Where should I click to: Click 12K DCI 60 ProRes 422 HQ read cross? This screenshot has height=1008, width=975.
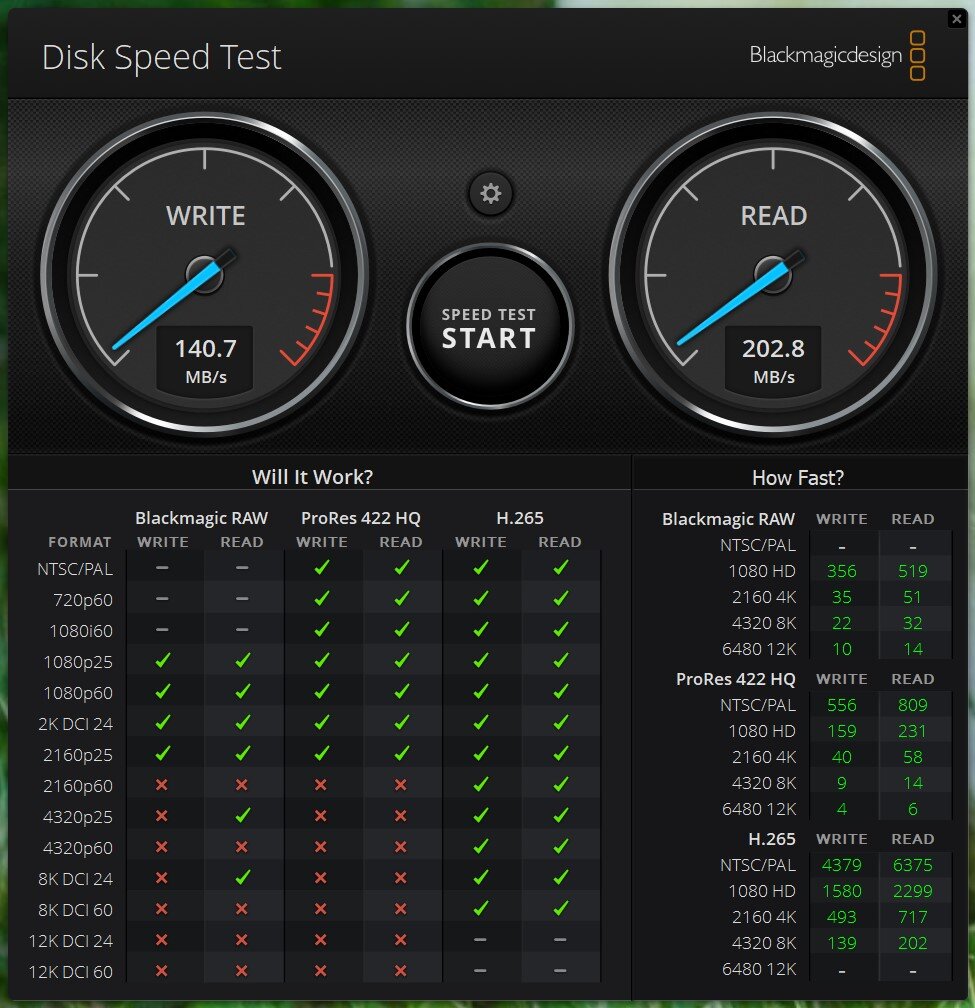[x=401, y=971]
